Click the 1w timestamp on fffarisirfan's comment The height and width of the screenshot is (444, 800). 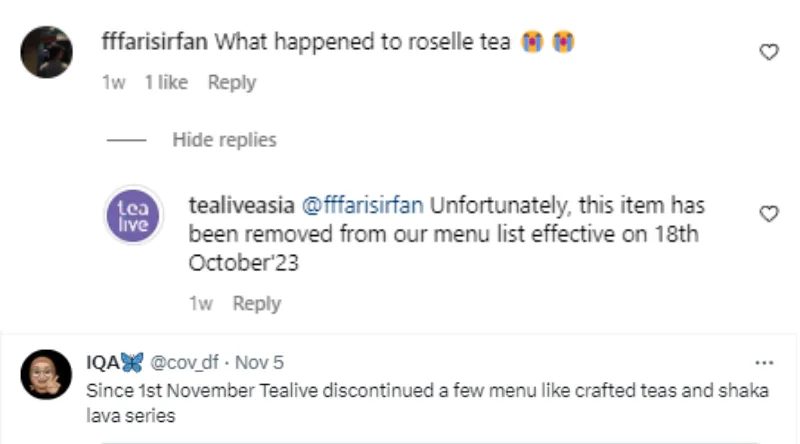113,83
